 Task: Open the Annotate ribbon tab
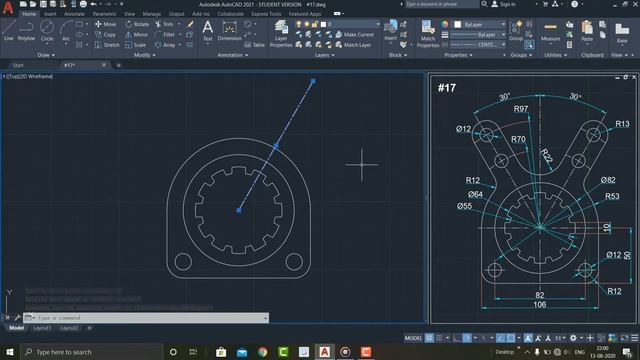pos(74,14)
